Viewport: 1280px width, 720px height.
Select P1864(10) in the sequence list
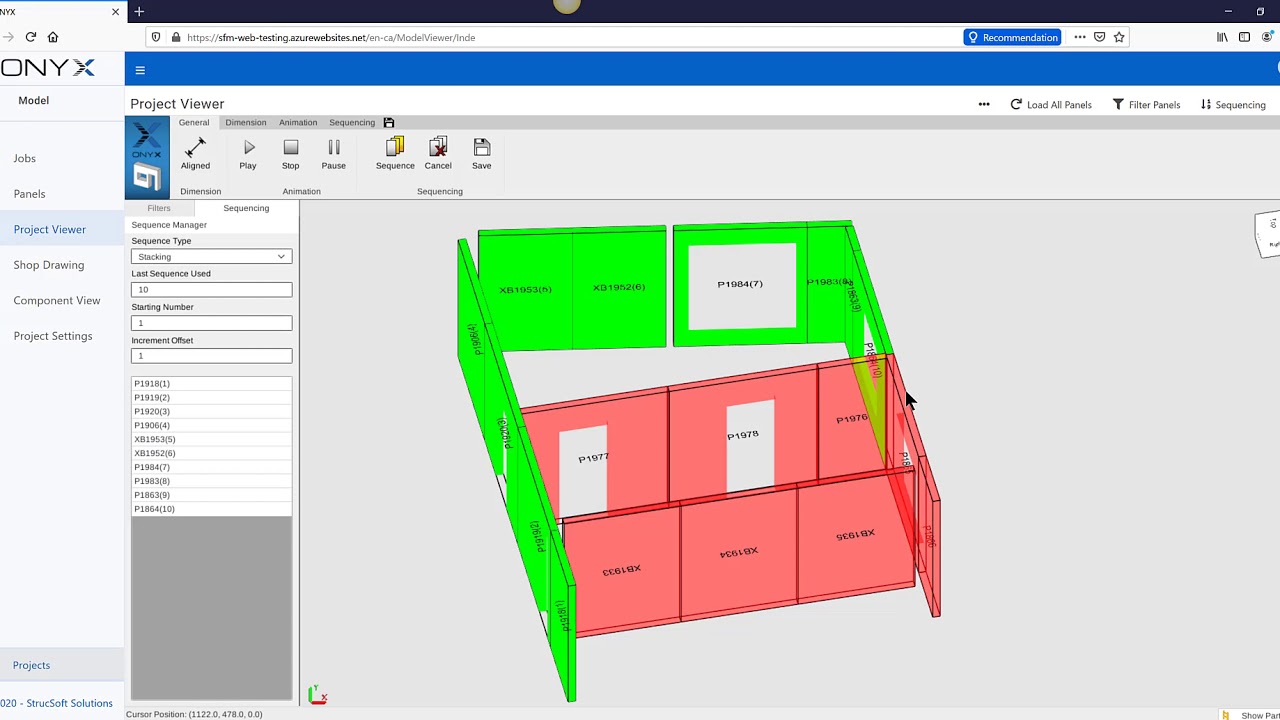pos(211,510)
